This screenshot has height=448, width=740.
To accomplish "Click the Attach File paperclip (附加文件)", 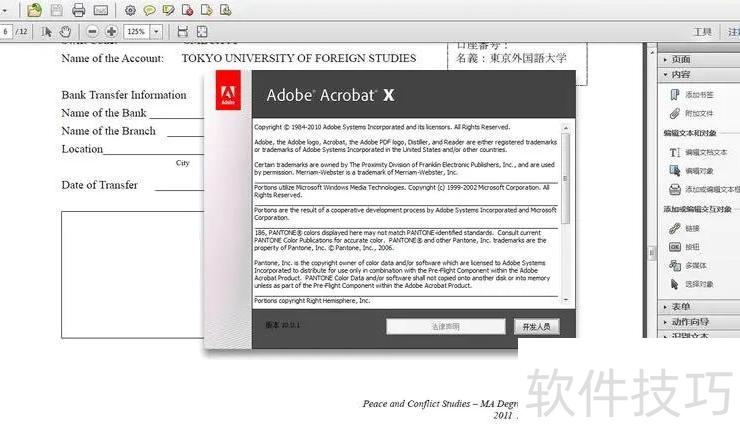I will 675,113.
